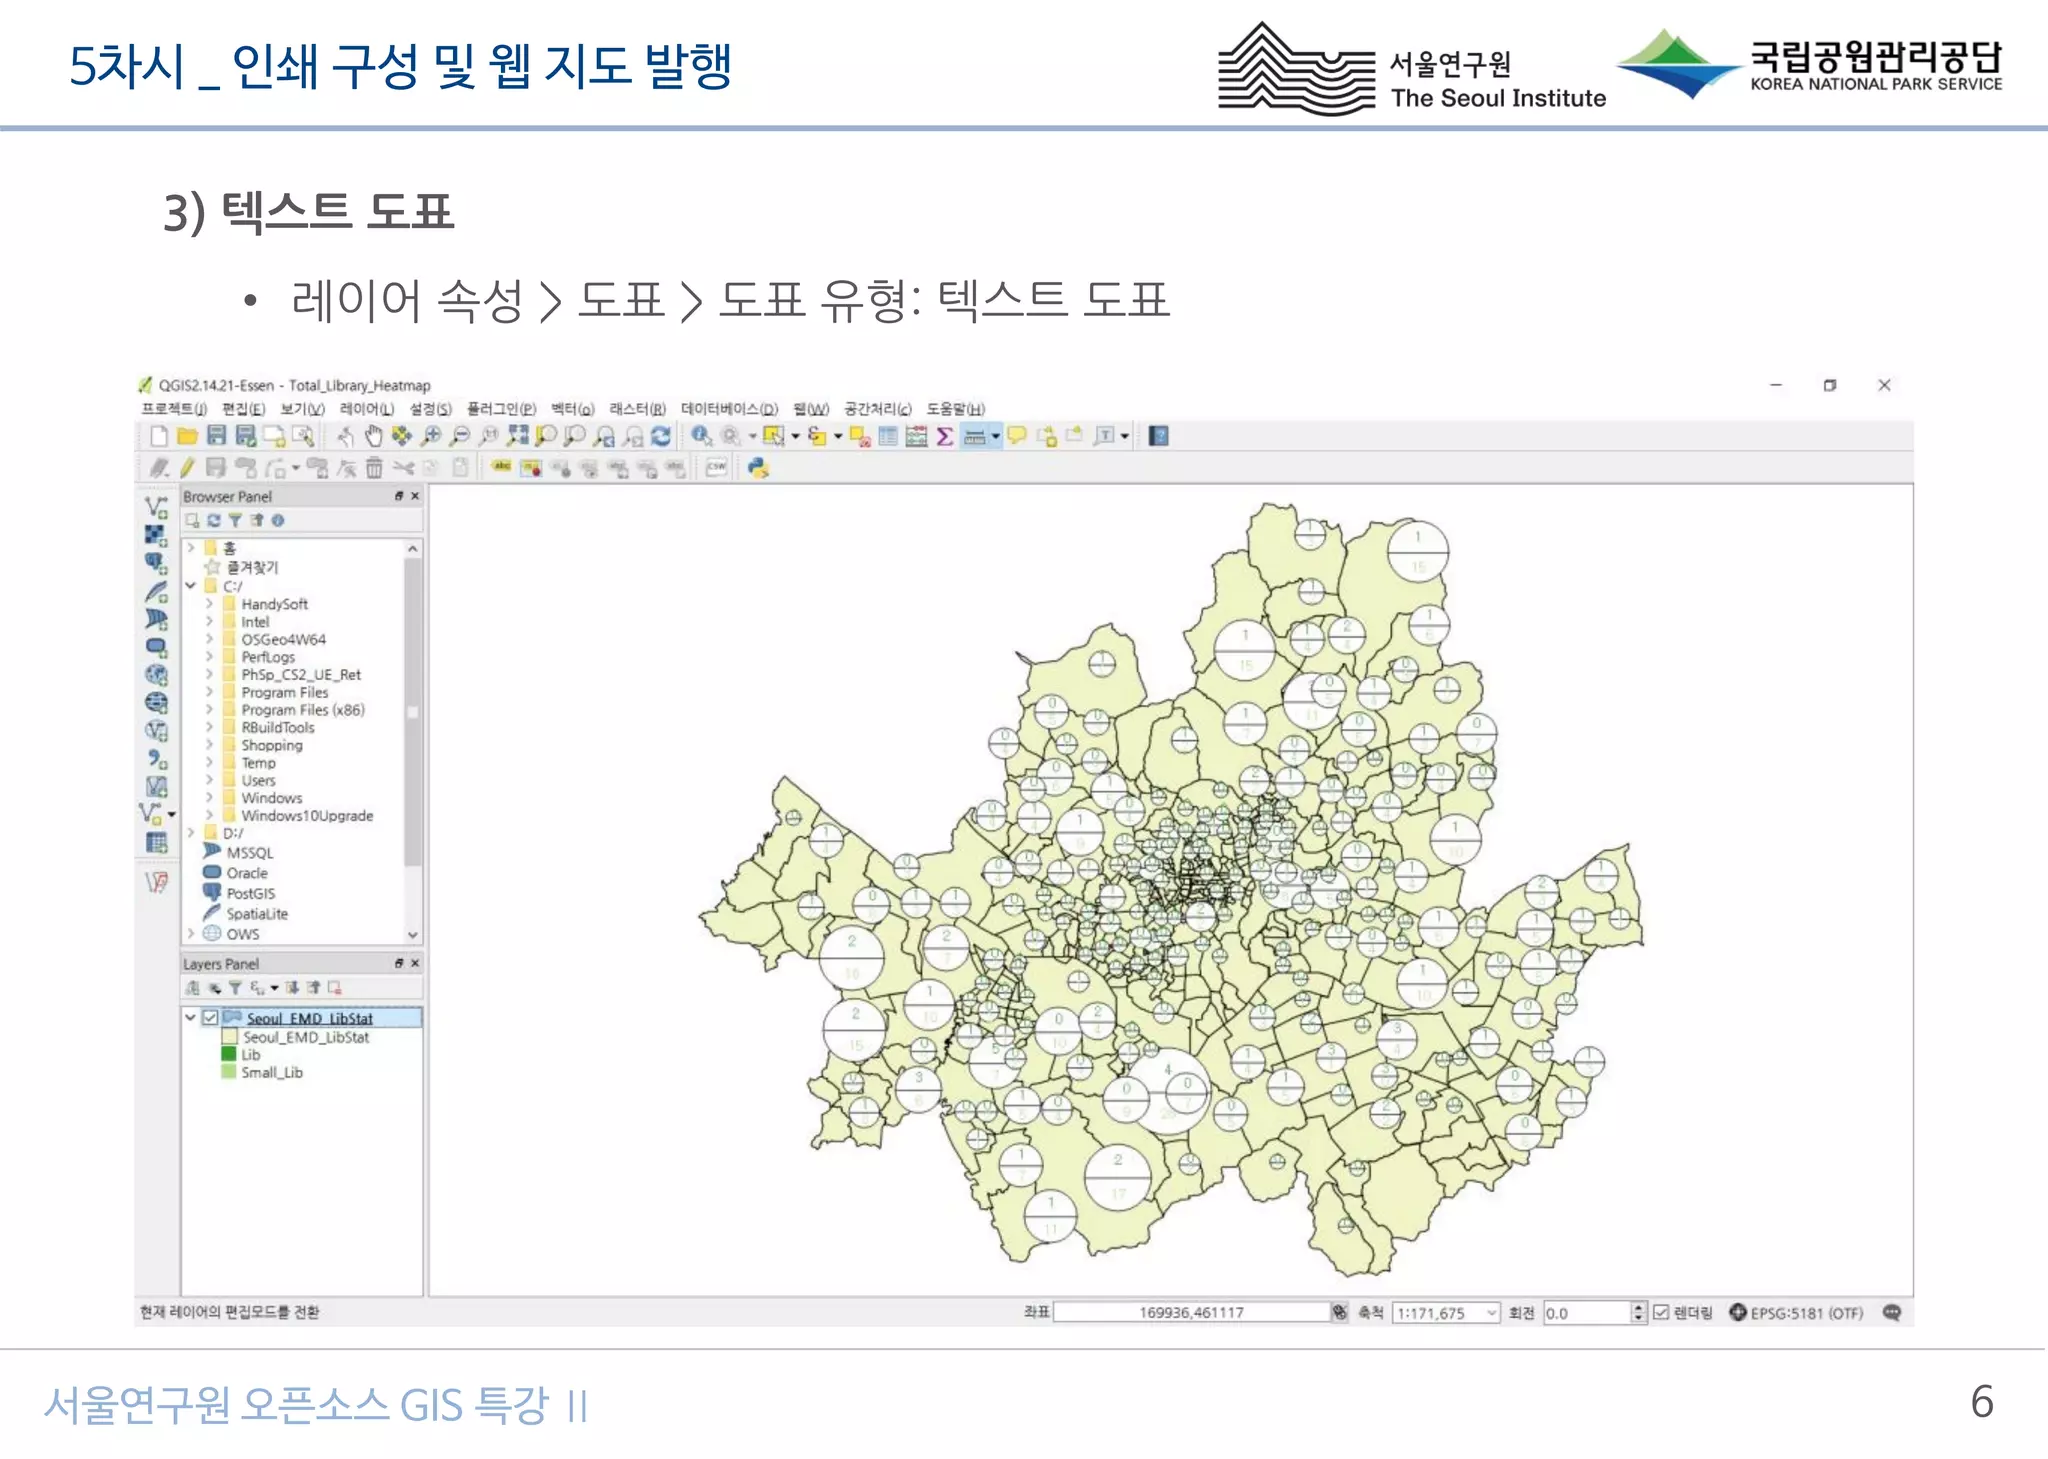Click the Map Tips speech bubble icon
Viewport: 2048px width, 1459px height.
pyautogui.click(x=1017, y=436)
